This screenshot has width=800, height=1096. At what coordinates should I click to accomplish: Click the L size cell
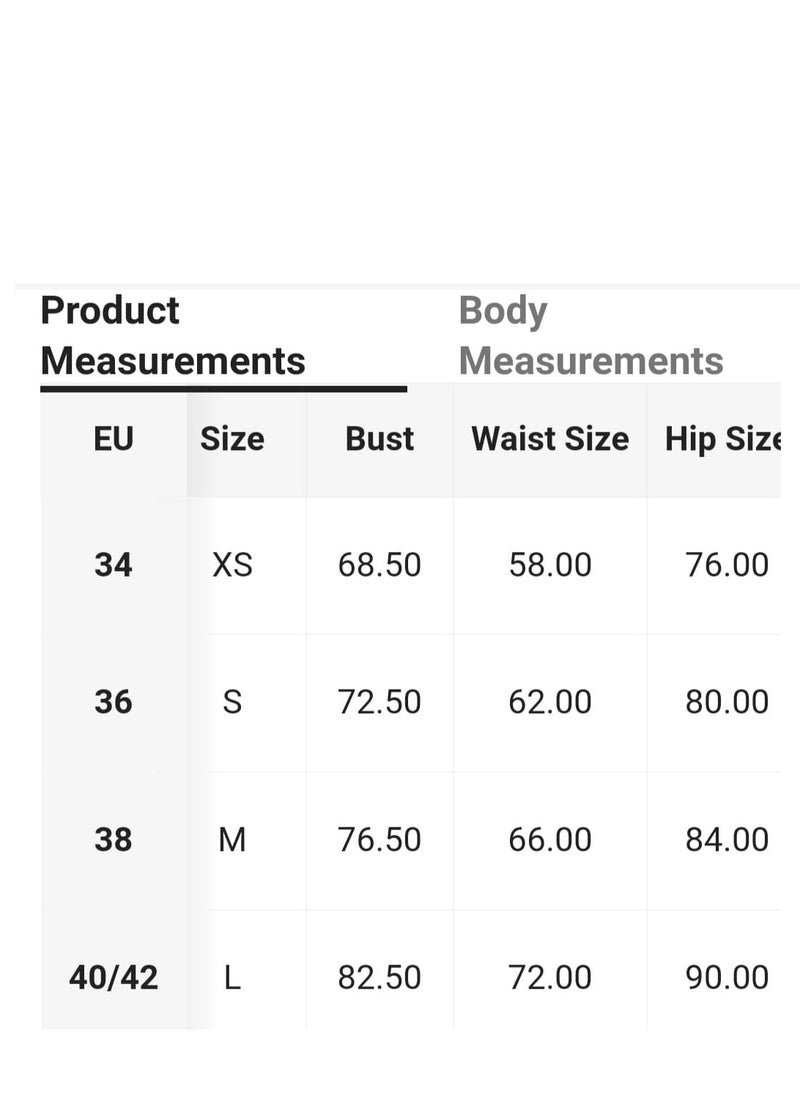click(x=232, y=977)
